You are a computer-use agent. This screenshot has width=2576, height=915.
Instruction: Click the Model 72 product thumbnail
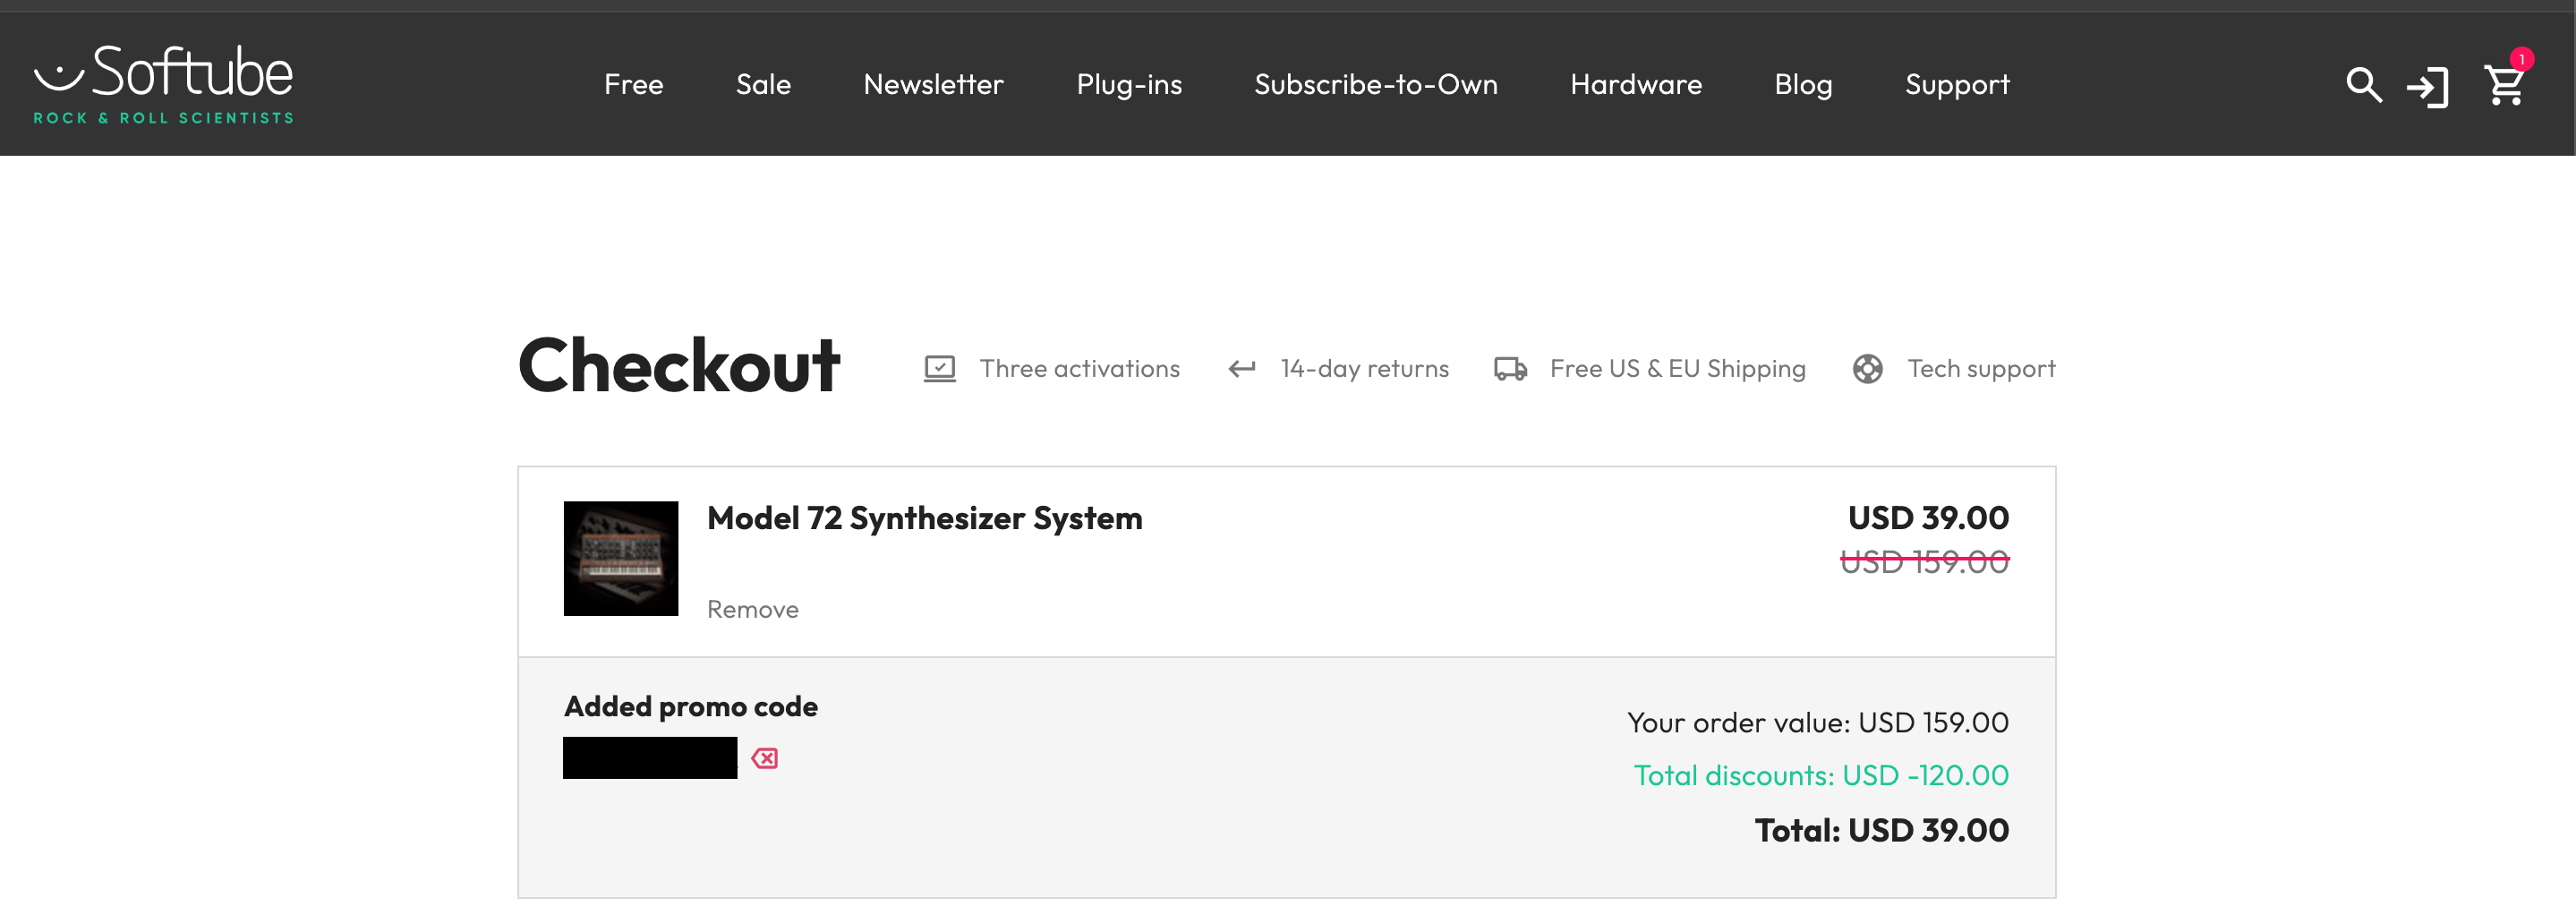click(x=621, y=558)
